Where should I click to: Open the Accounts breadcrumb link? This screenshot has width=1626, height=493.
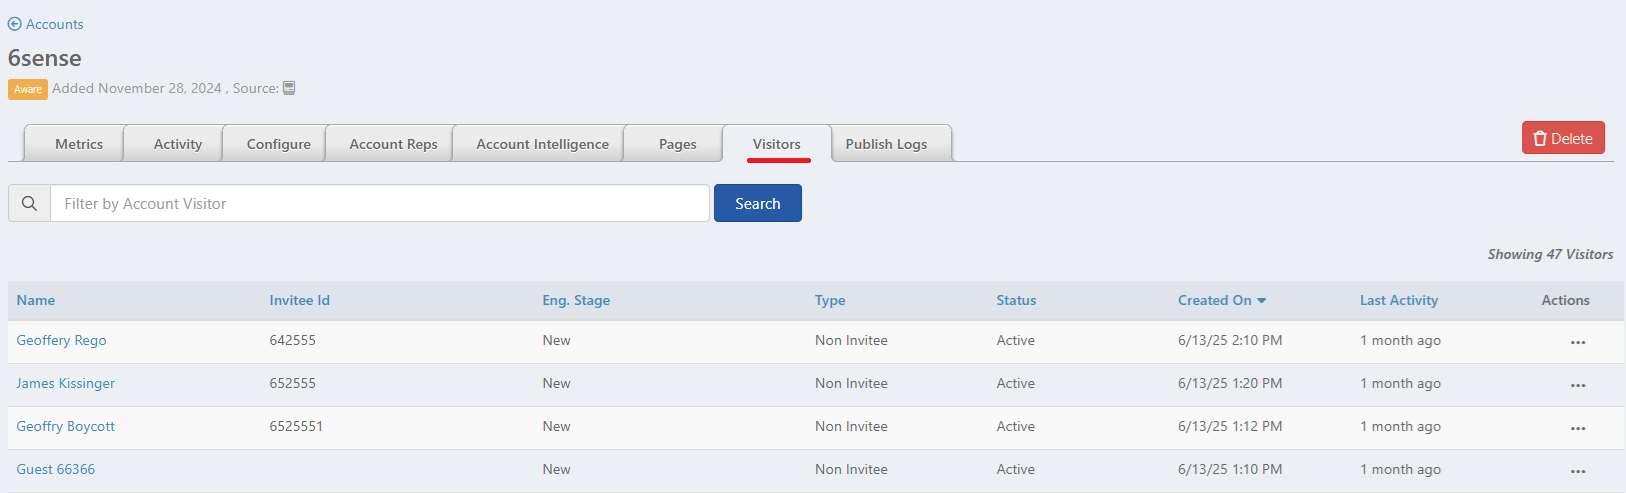coord(55,24)
